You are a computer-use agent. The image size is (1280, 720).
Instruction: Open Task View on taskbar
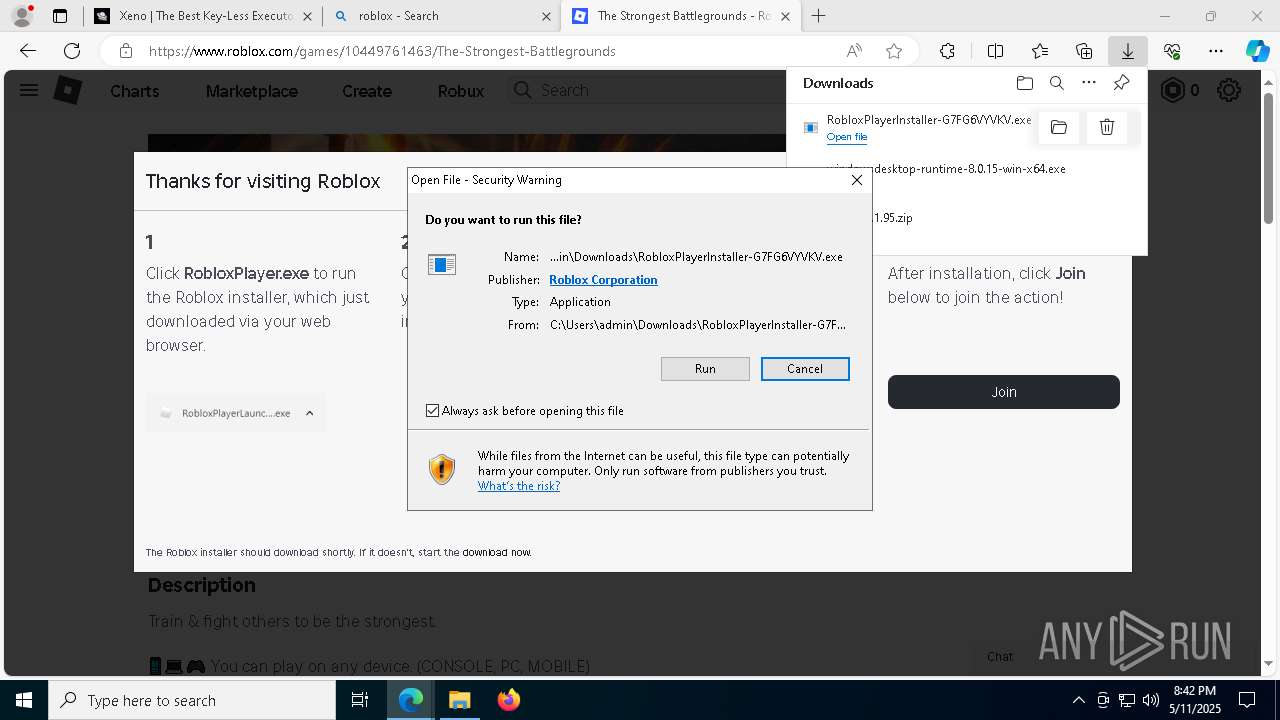(x=360, y=700)
